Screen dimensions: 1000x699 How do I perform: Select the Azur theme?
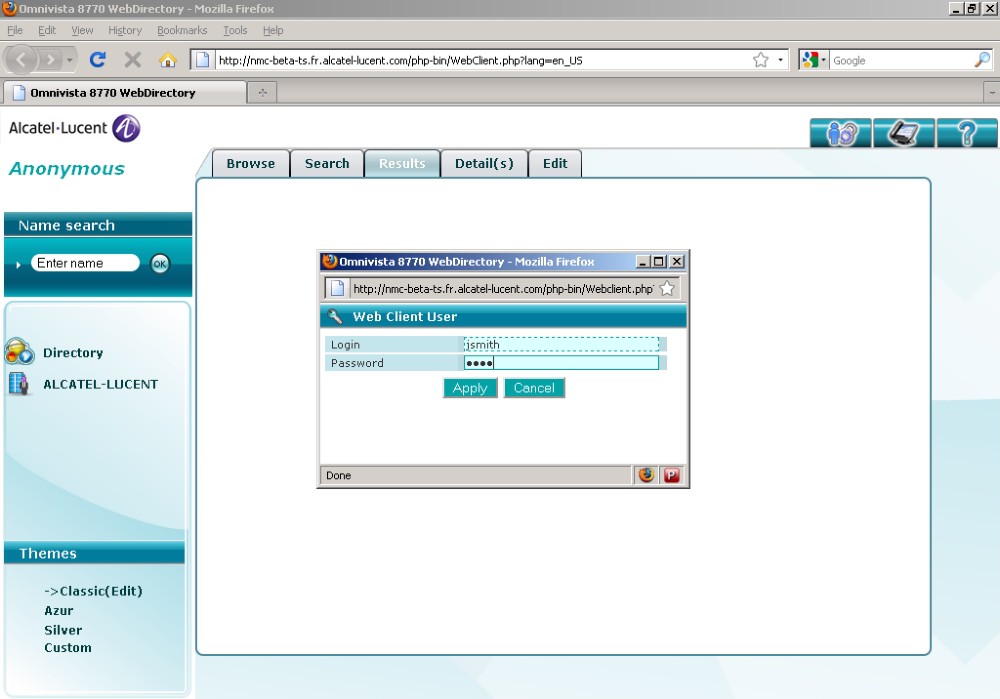tap(59, 610)
